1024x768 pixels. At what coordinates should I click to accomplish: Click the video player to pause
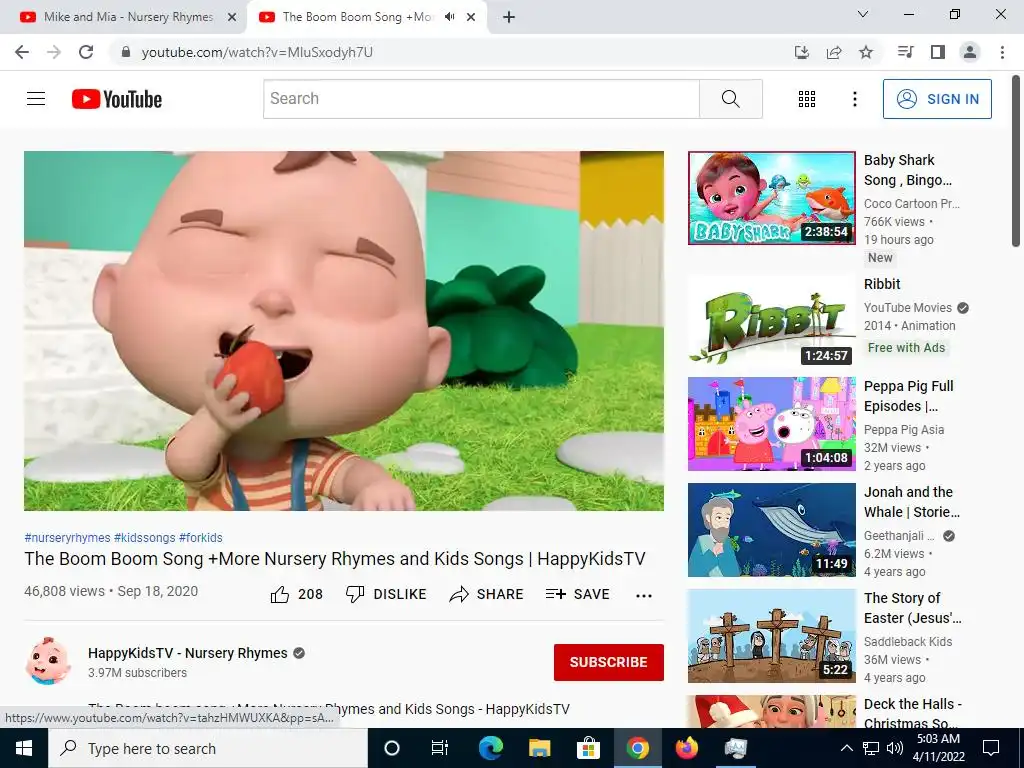[x=344, y=331]
